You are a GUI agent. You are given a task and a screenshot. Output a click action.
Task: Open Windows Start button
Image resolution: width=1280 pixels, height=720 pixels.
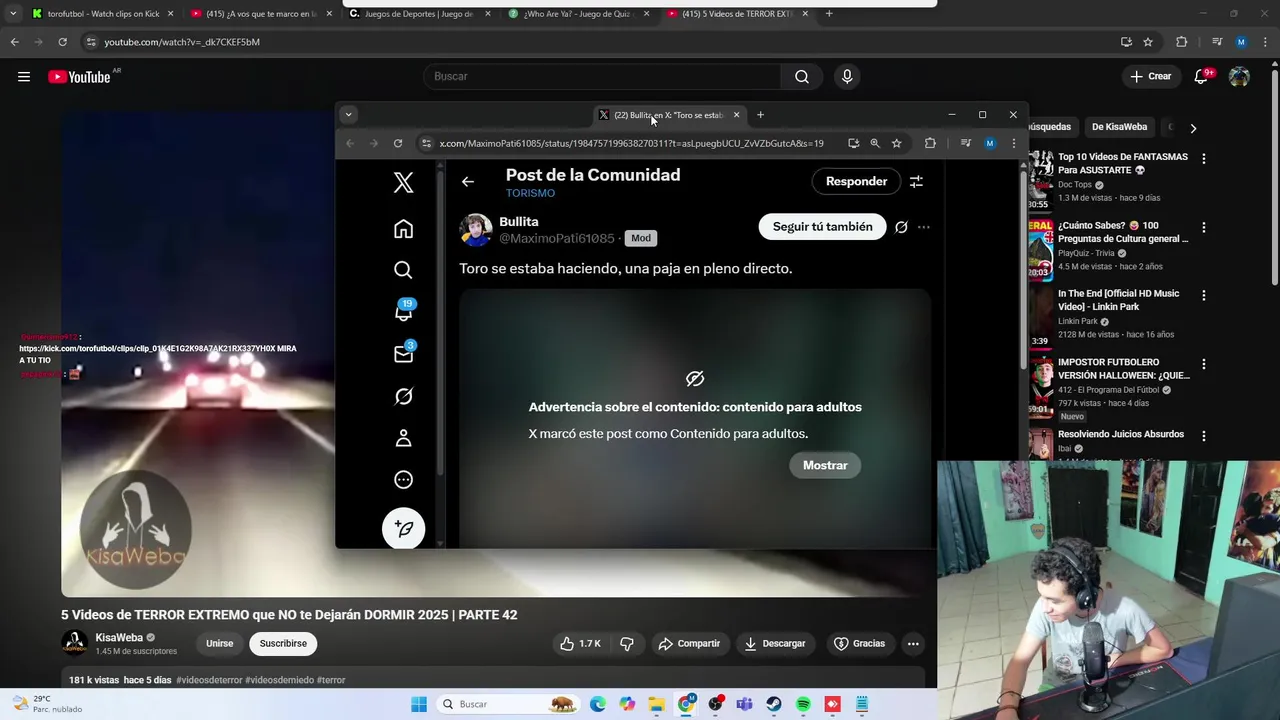[x=419, y=704]
